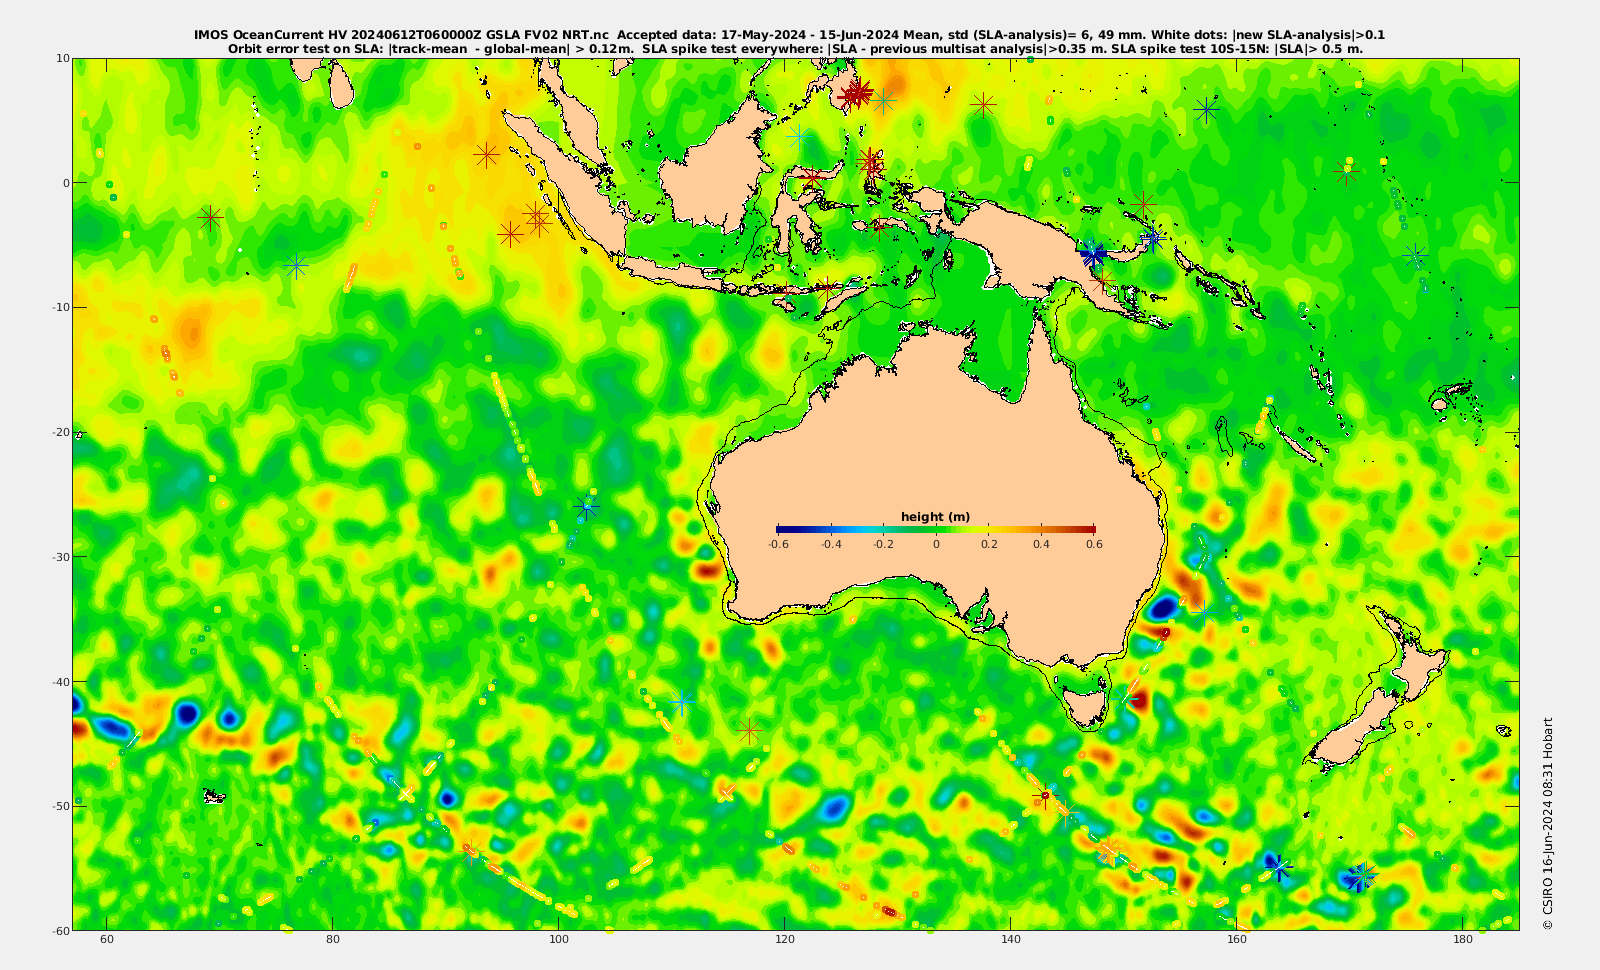Click the latitude axis label '-20'

(x=61, y=432)
